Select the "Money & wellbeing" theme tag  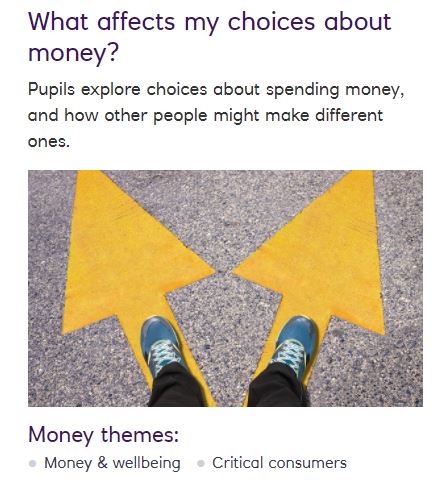pos(112,463)
